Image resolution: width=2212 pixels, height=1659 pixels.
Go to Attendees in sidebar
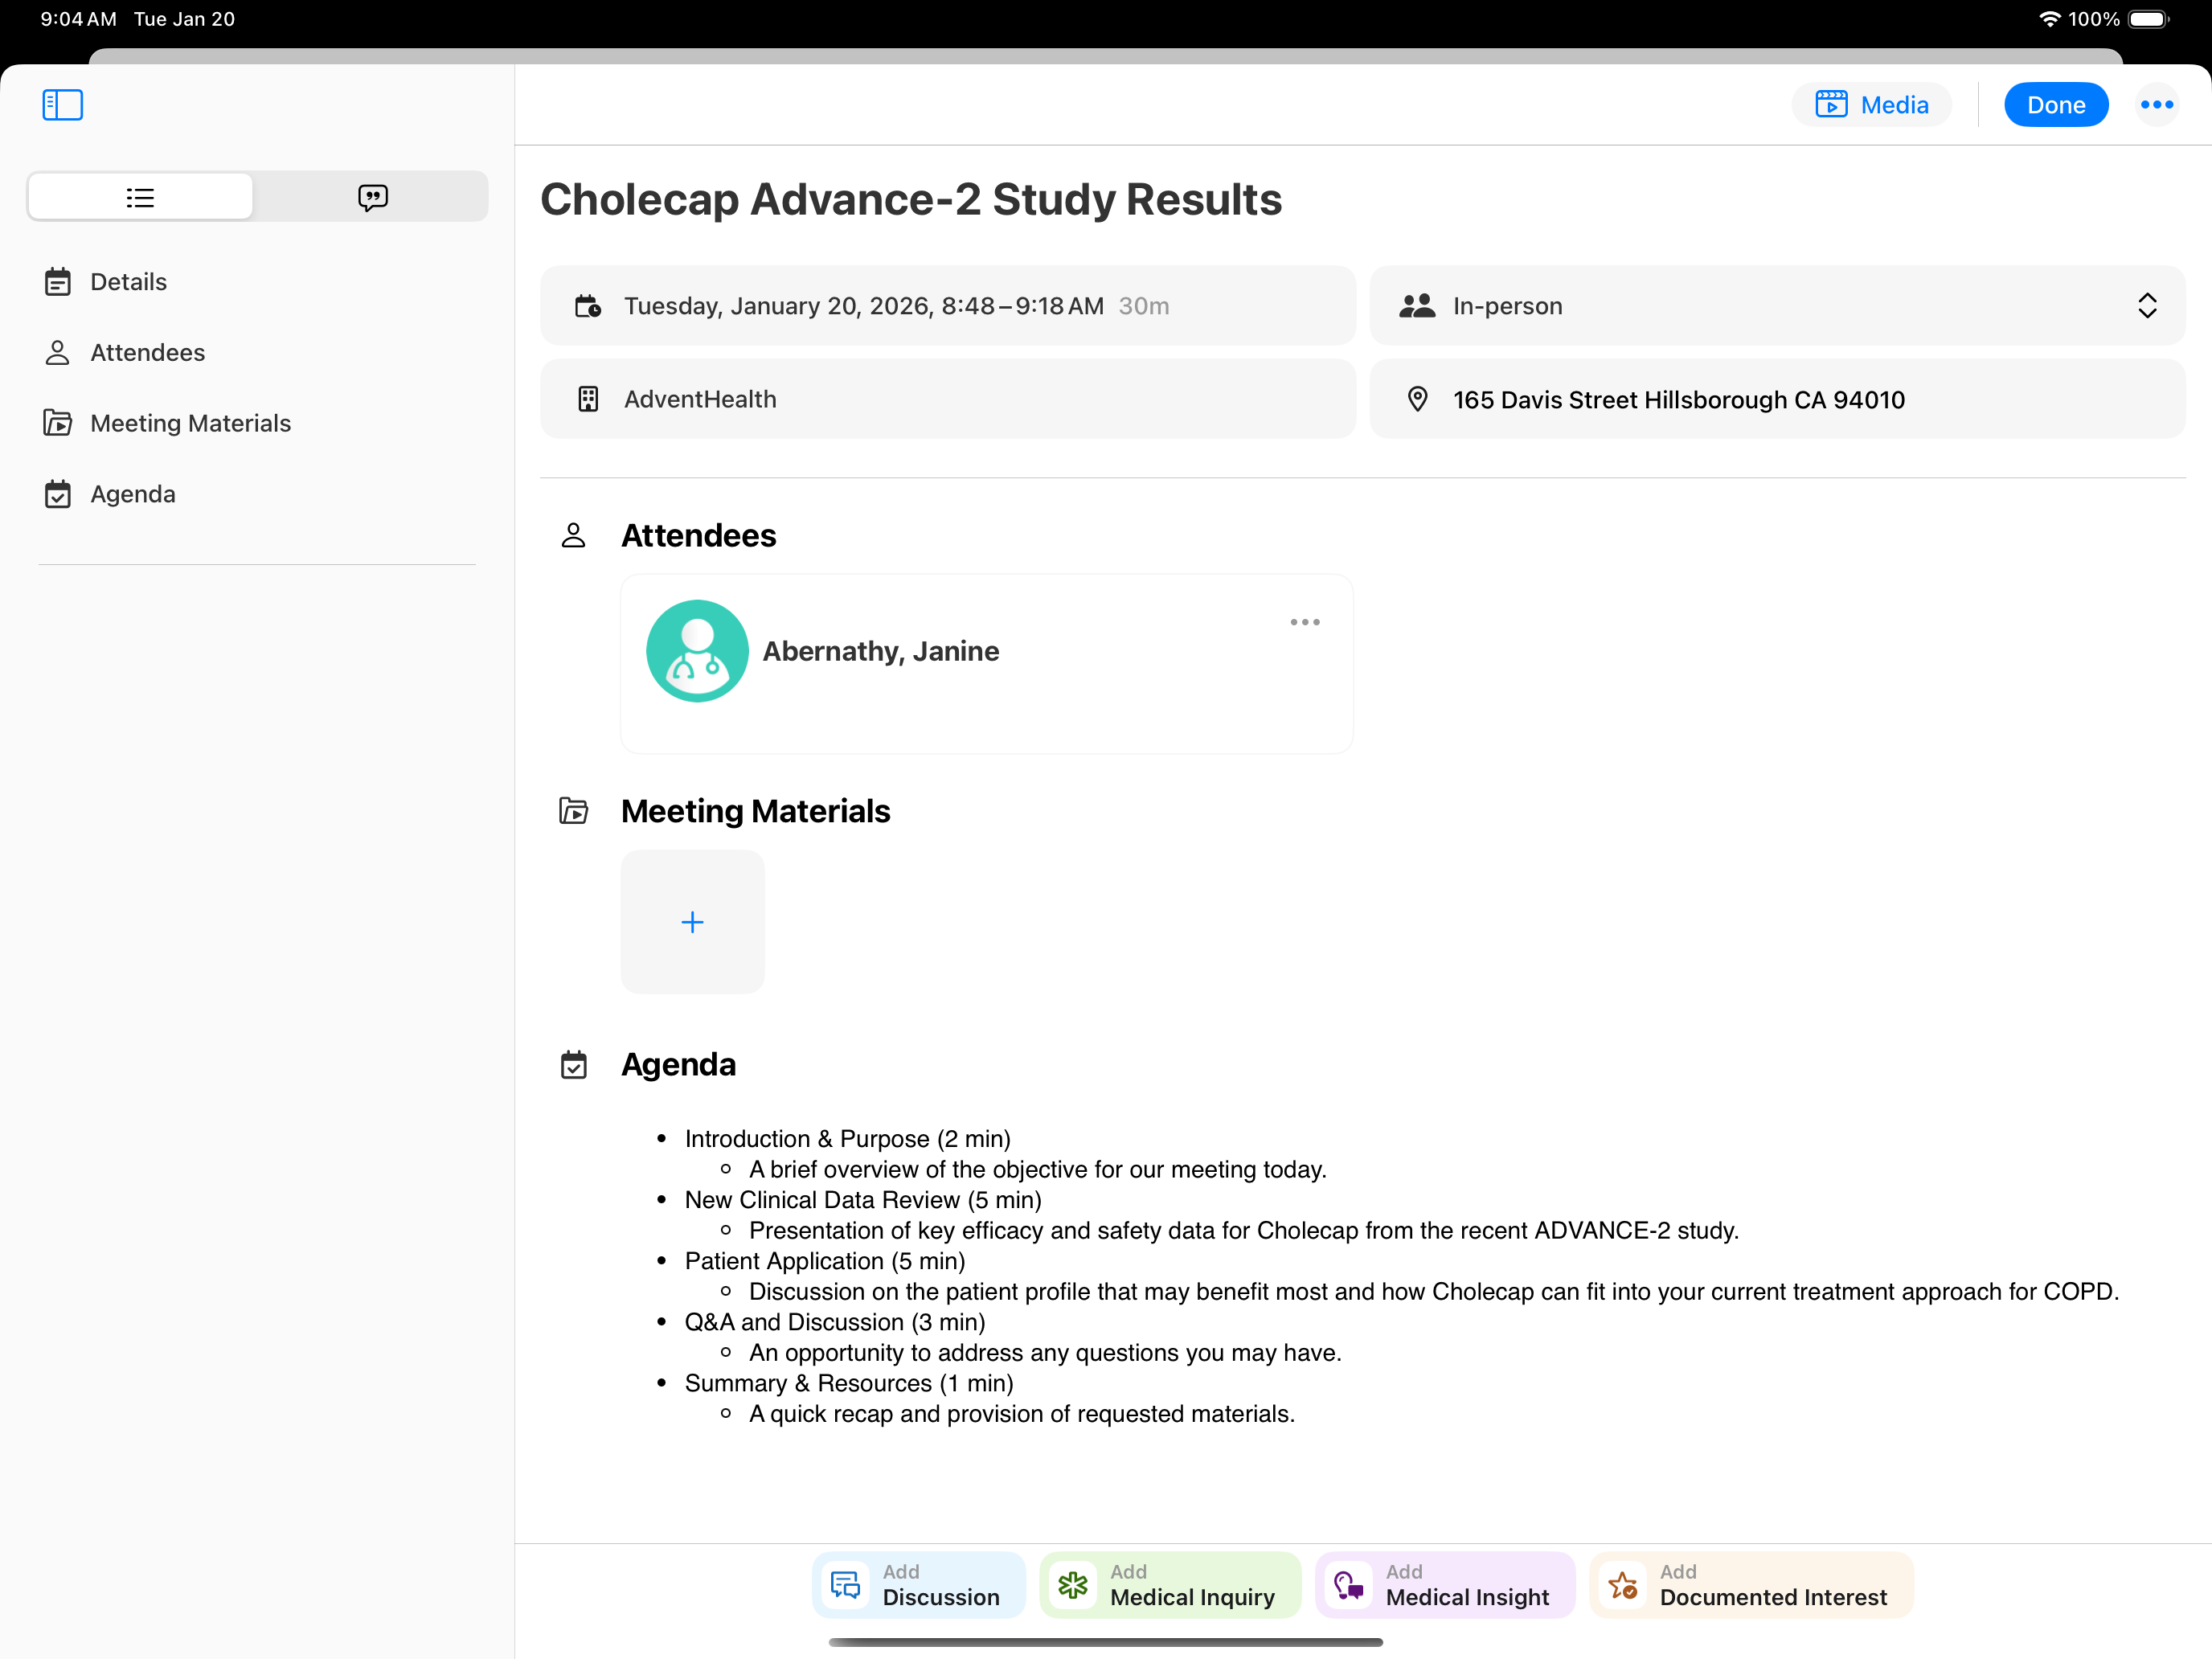click(x=147, y=353)
